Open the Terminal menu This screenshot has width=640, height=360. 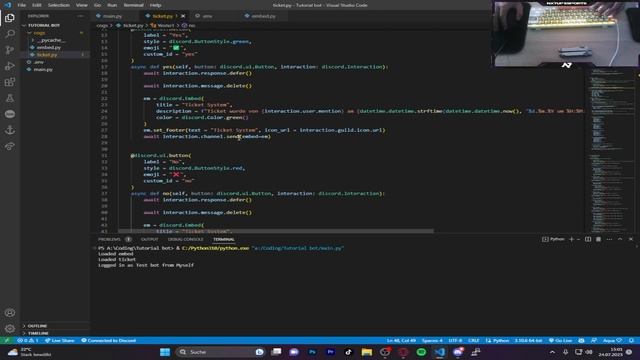pyautogui.click(x=133, y=5)
